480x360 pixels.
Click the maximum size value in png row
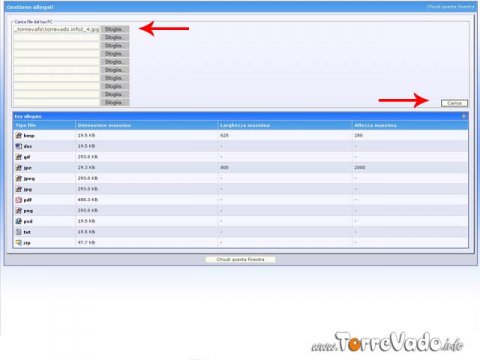click(x=88, y=210)
